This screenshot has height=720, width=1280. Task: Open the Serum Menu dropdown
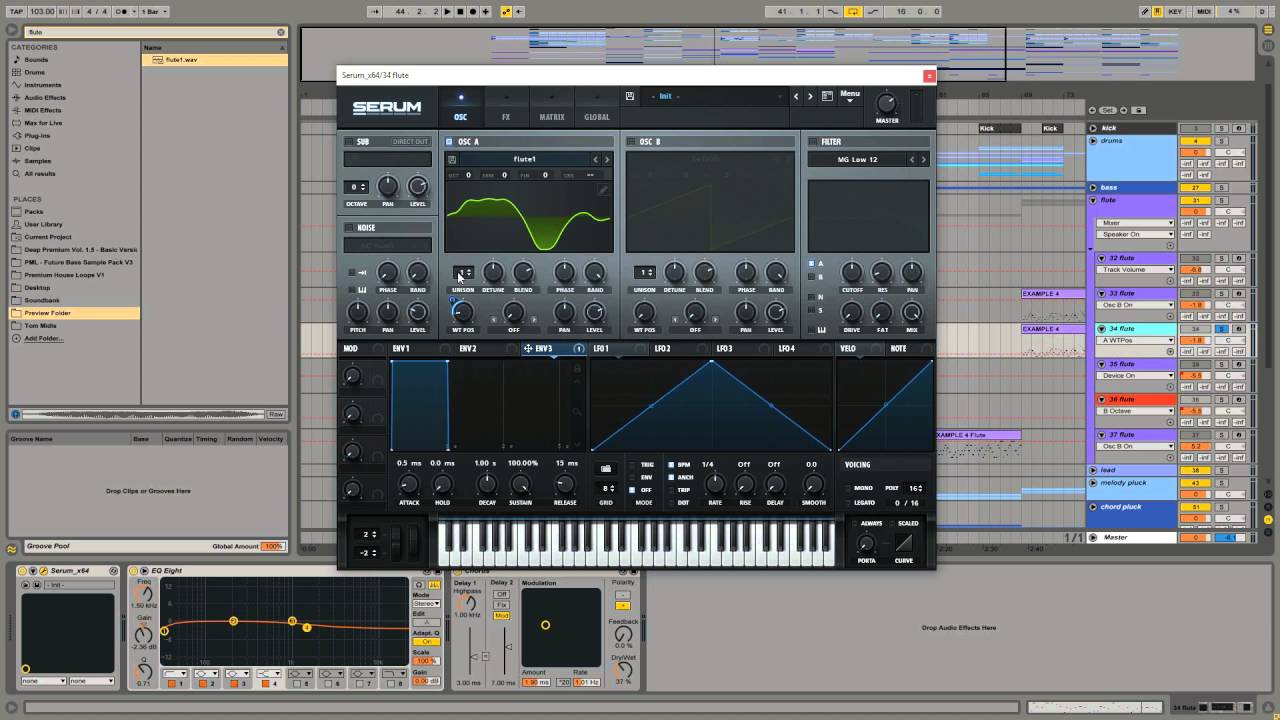tap(850, 96)
